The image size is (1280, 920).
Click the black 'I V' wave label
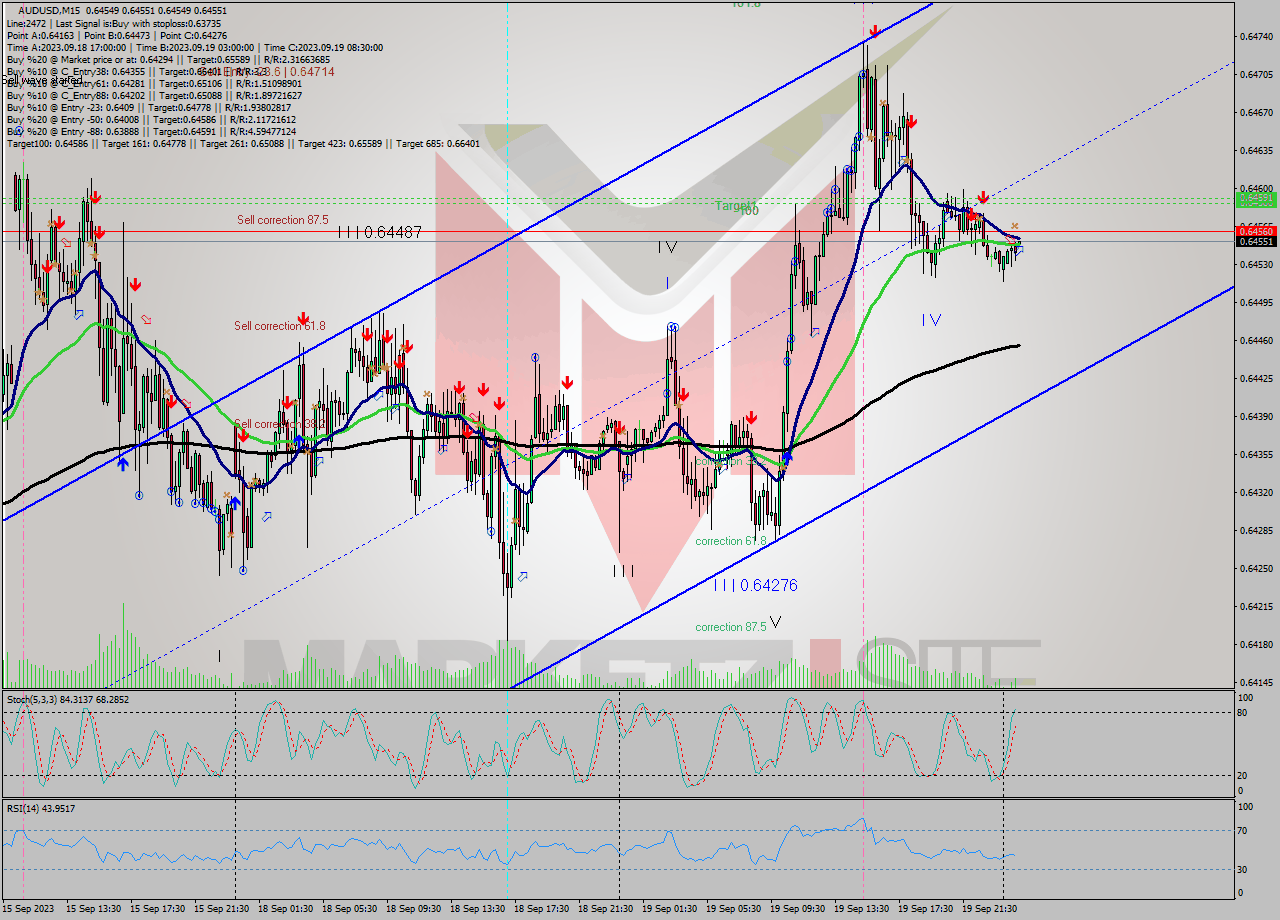pos(668,247)
